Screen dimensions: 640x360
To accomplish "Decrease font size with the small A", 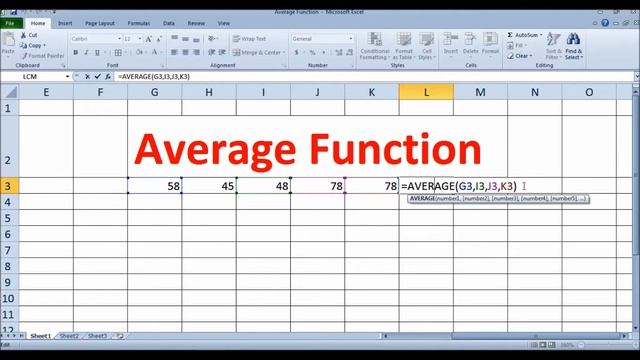I will pyautogui.click(x=159, y=39).
